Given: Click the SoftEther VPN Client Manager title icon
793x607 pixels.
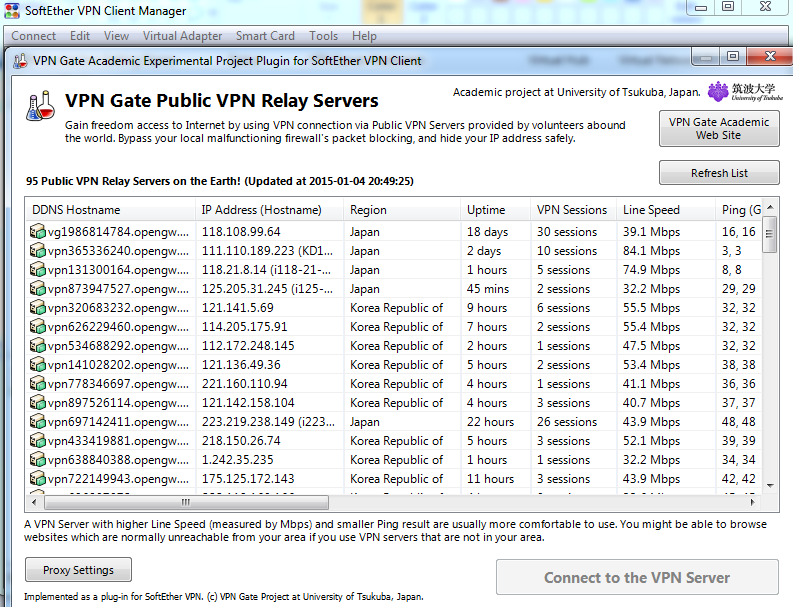Looking at the screenshot, I should (x=11, y=11).
